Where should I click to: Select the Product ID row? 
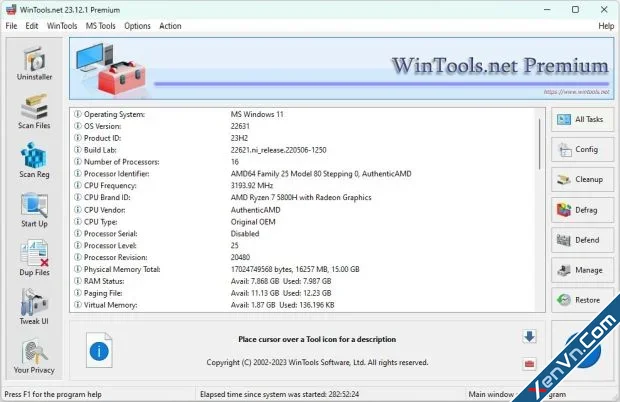click(x=304, y=138)
